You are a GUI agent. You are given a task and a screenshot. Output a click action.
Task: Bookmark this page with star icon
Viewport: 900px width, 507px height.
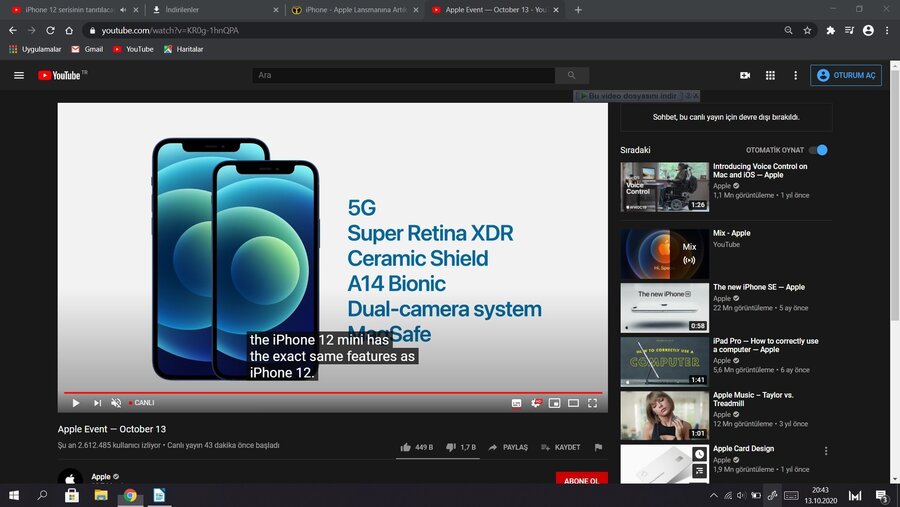[808, 30]
